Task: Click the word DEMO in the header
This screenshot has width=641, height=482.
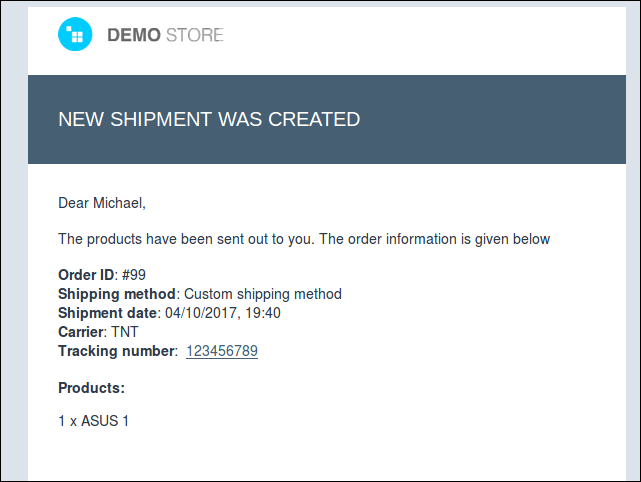Action: tap(134, 35)
